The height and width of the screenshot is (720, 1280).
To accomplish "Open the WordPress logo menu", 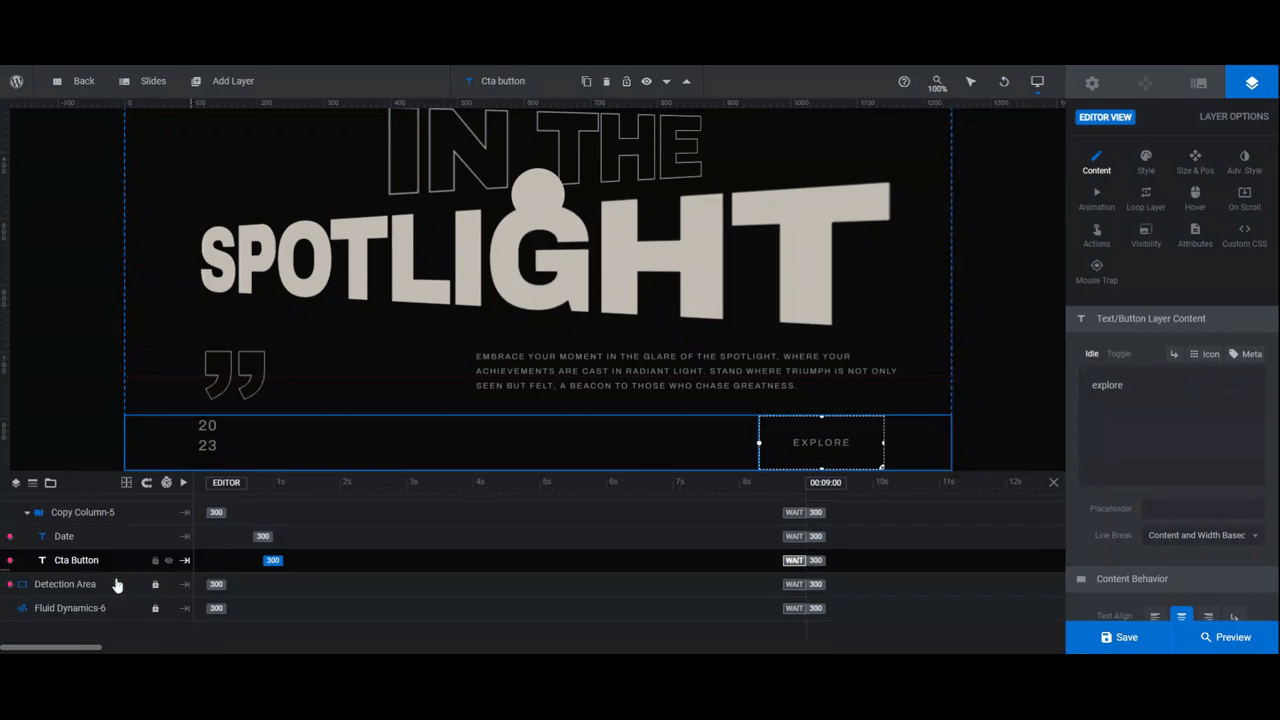I will [17, 81].
